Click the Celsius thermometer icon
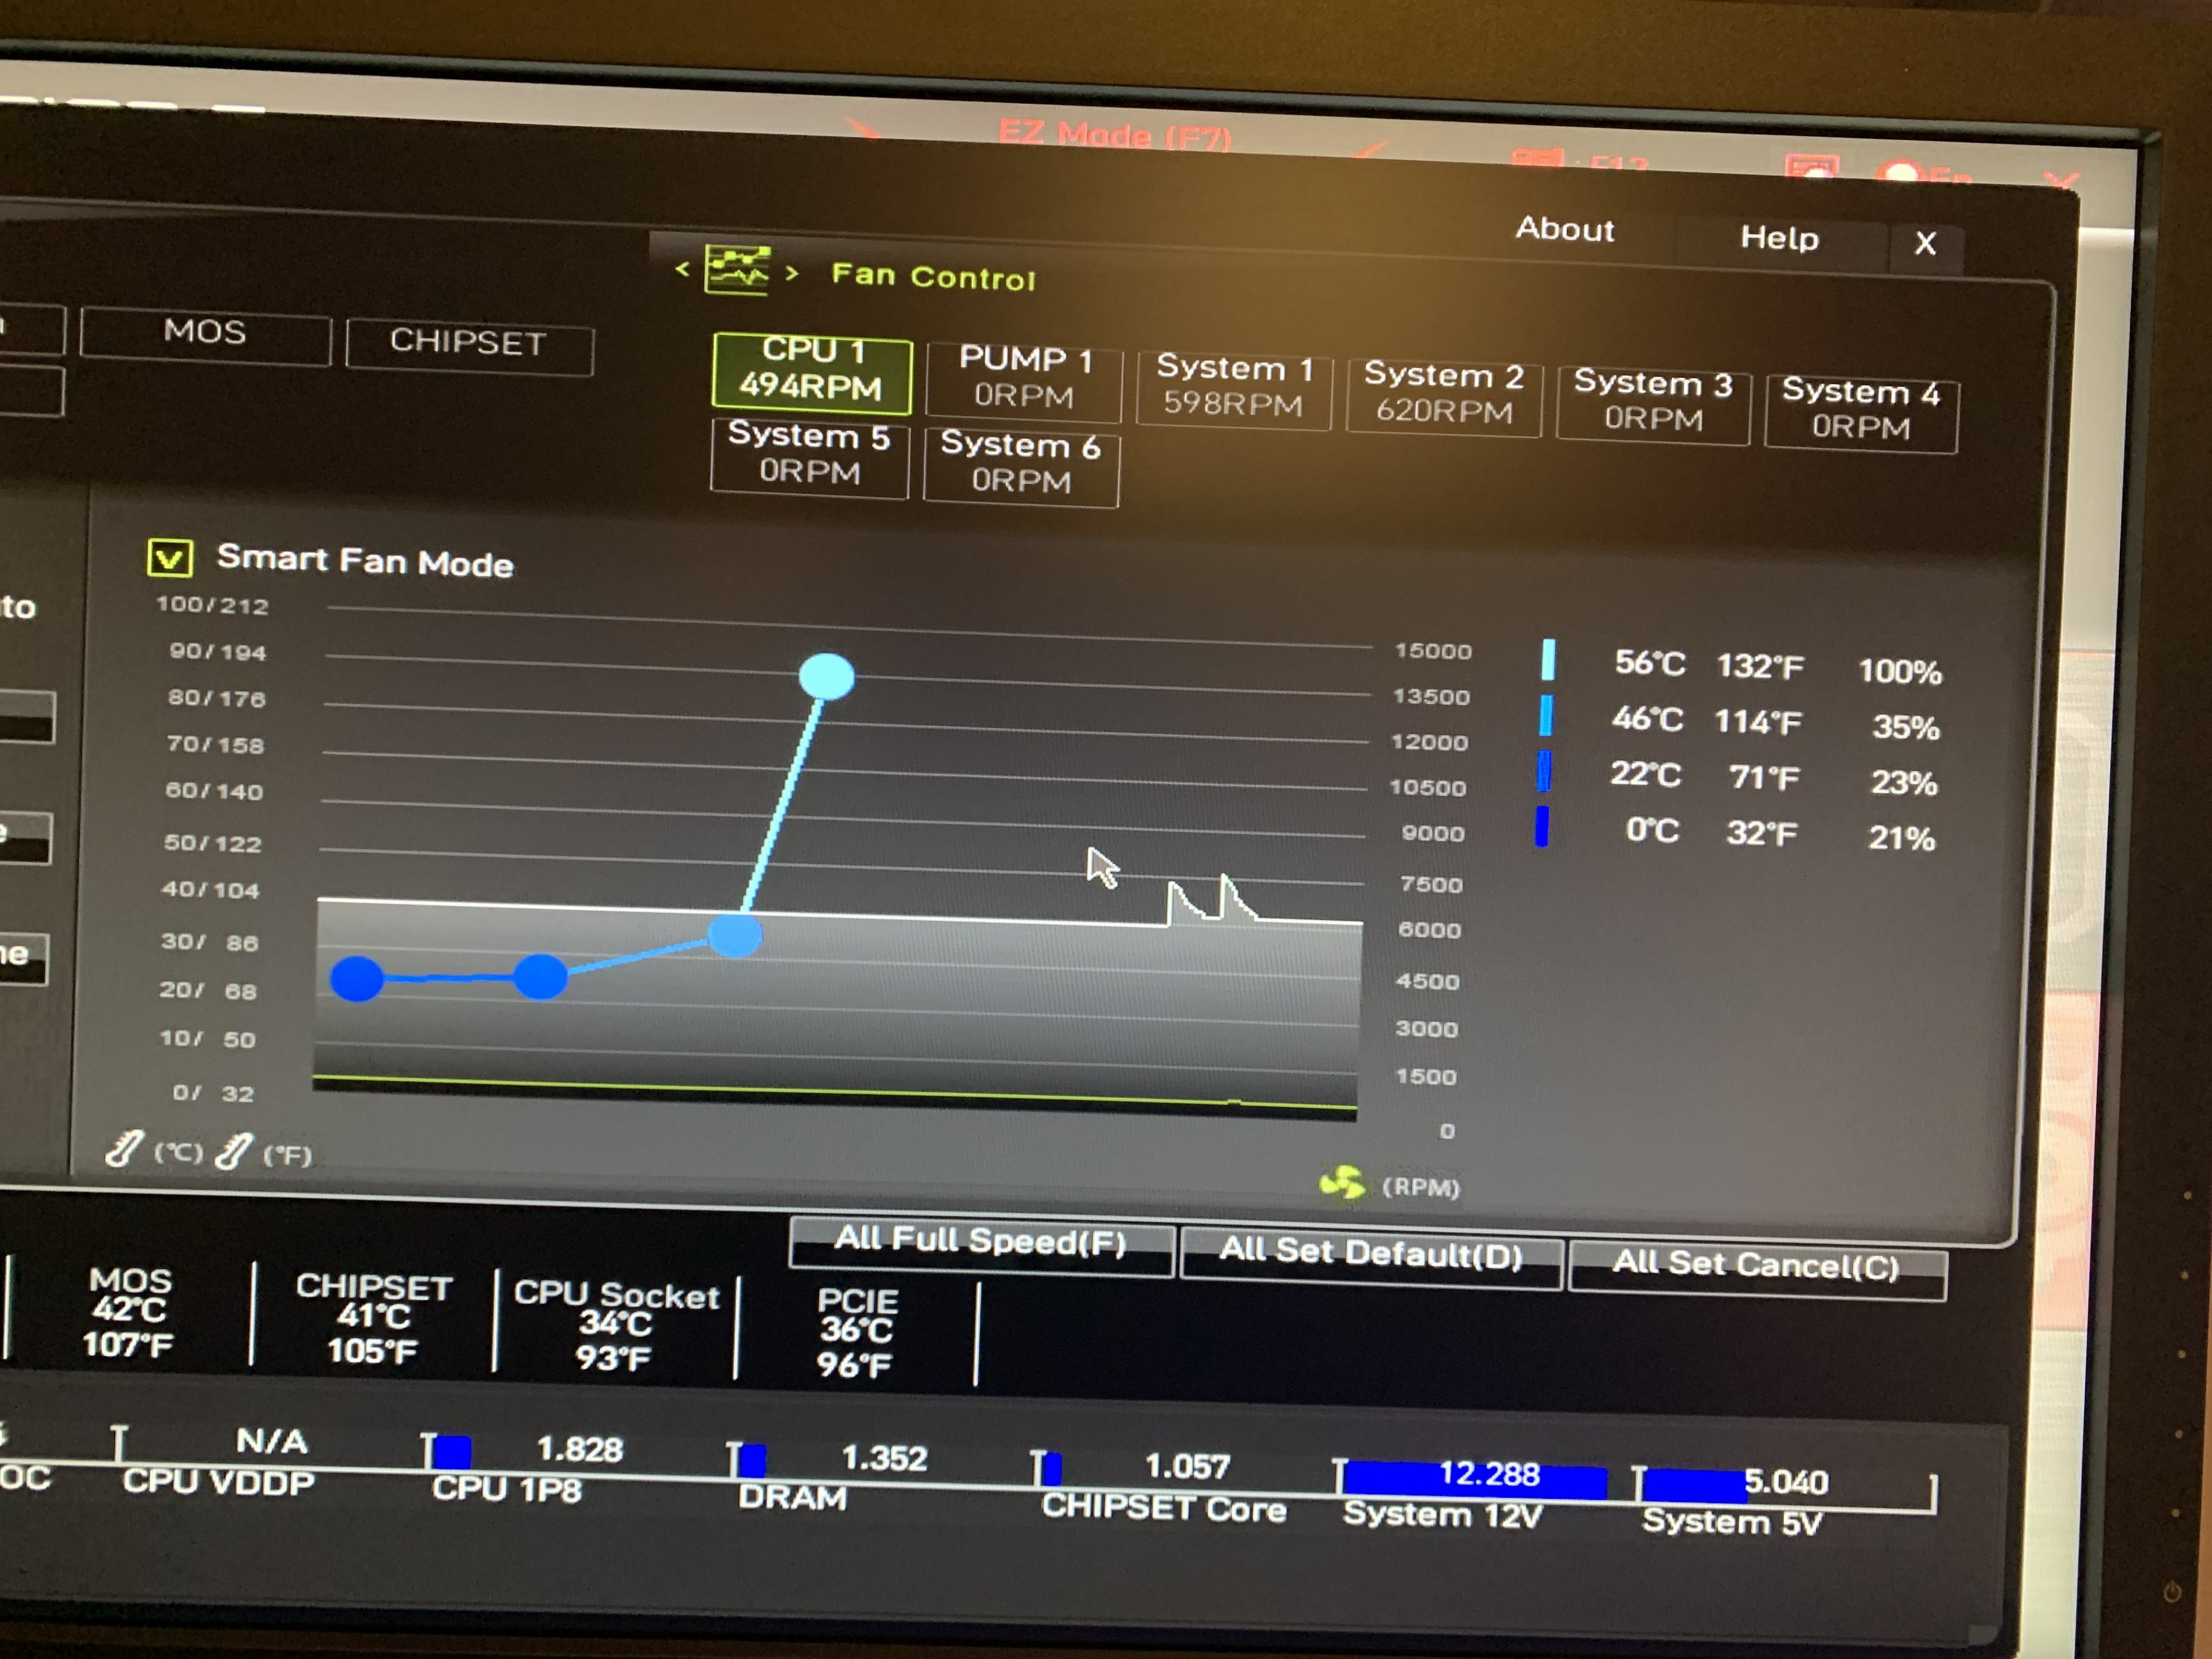The image size is (2212, 1659). [126, 1149]
